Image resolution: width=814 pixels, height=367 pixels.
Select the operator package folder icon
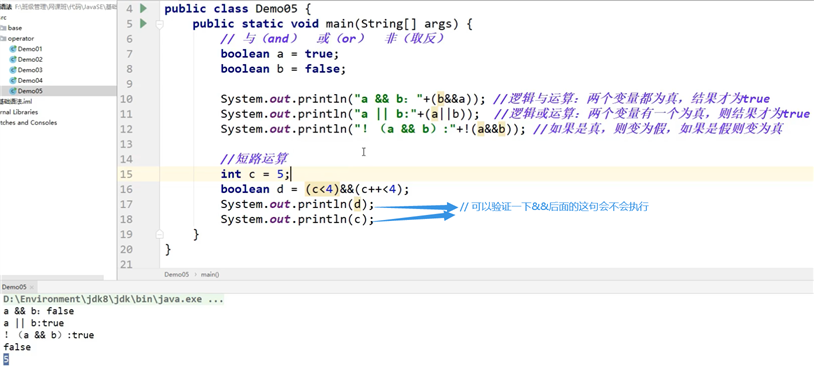pos(3,38)
